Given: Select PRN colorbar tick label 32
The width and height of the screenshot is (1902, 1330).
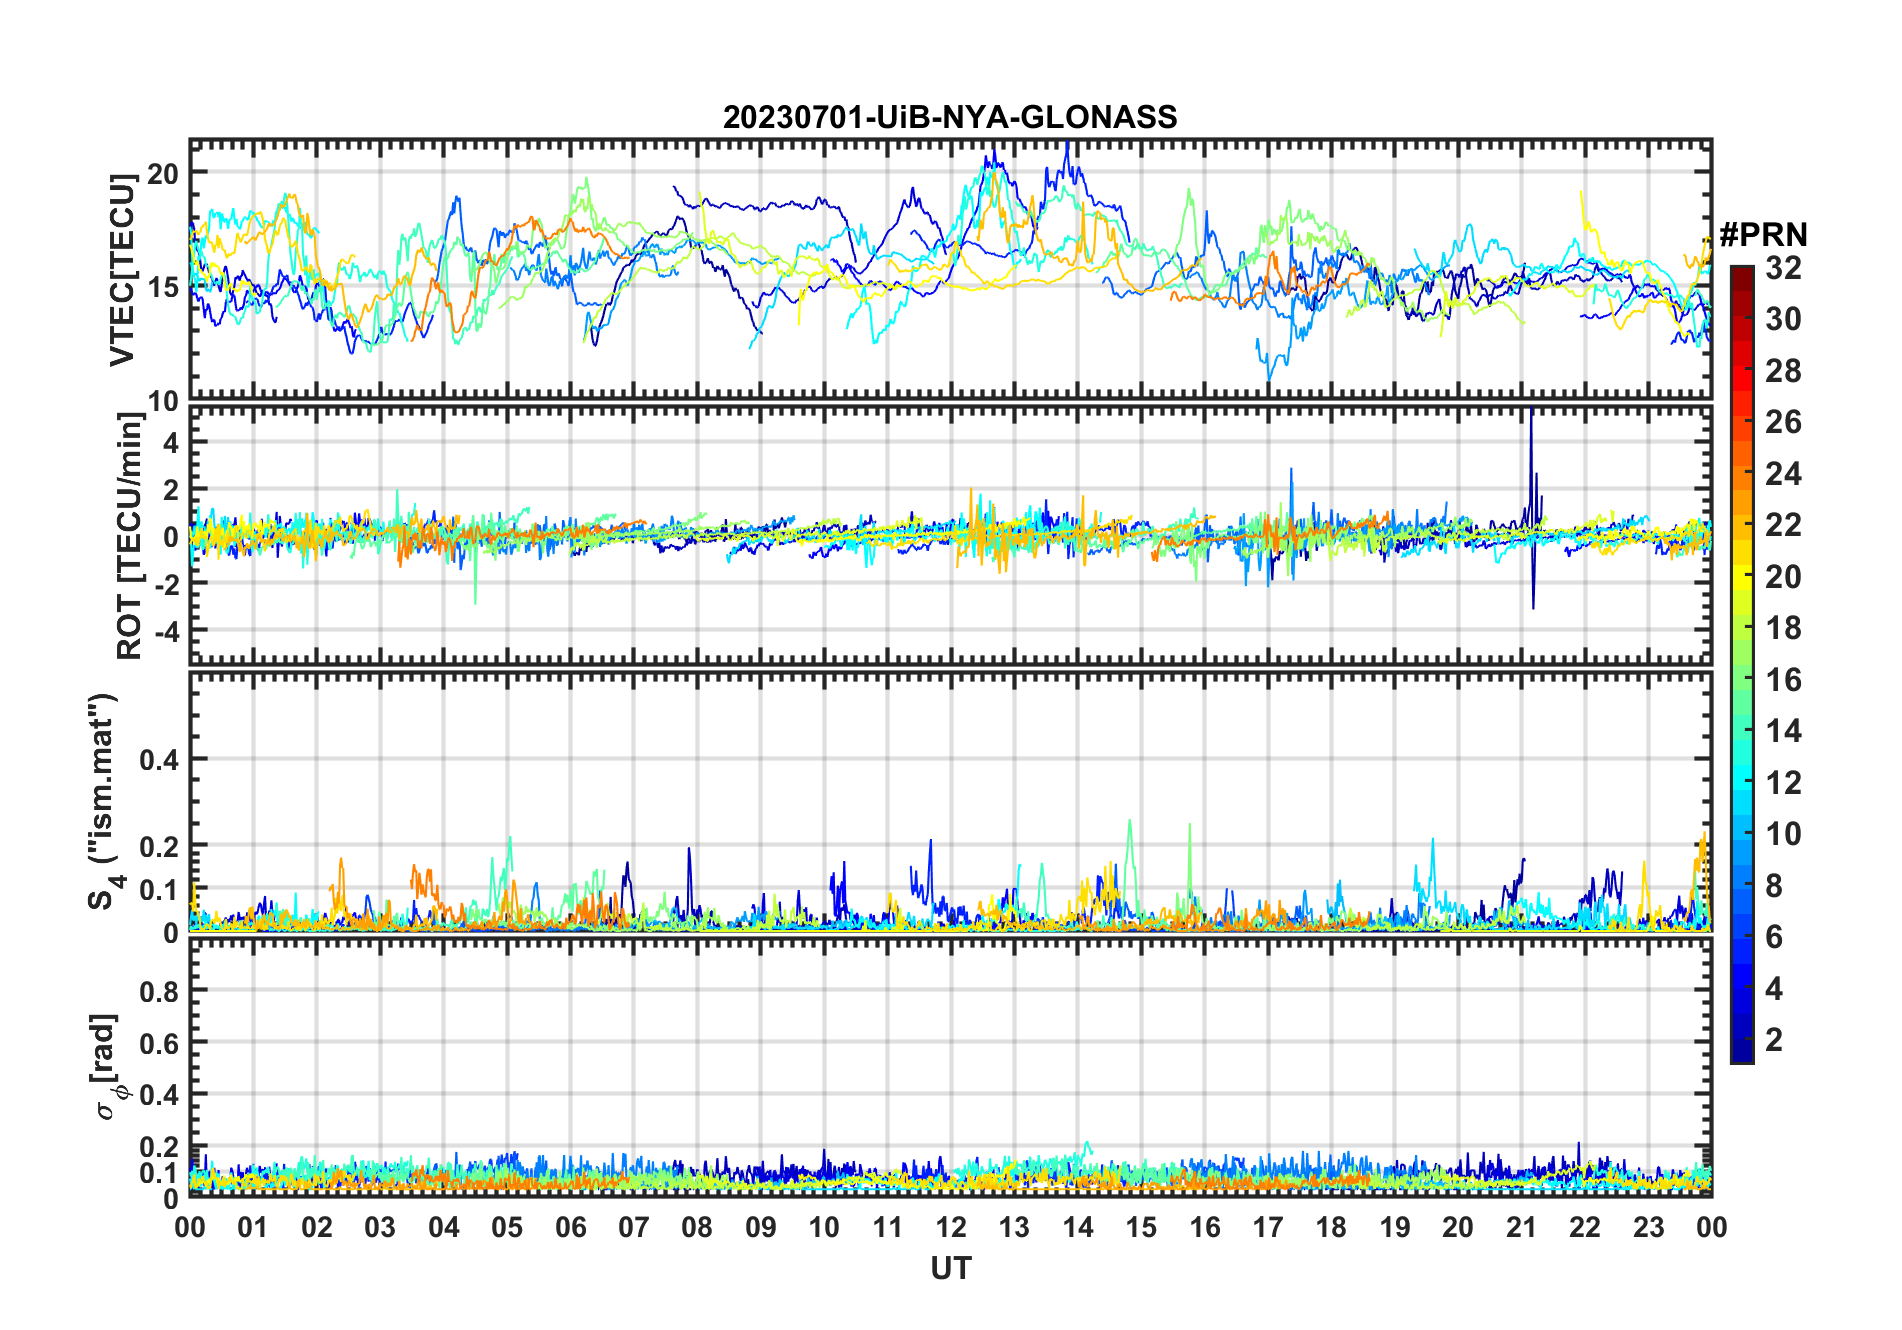Looking at the screenshot, I should click(x=1783, y=268).
